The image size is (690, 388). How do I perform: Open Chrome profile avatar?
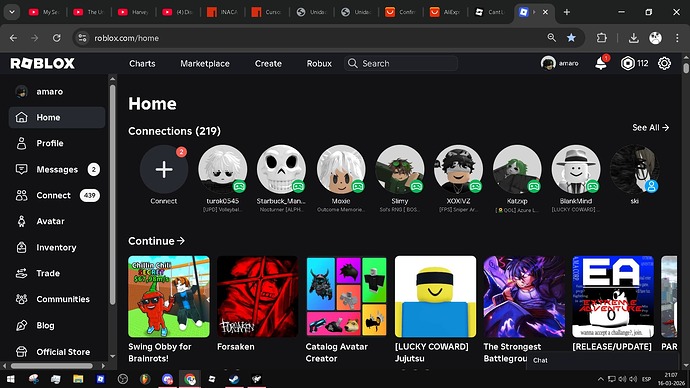(x=655, y=38)
